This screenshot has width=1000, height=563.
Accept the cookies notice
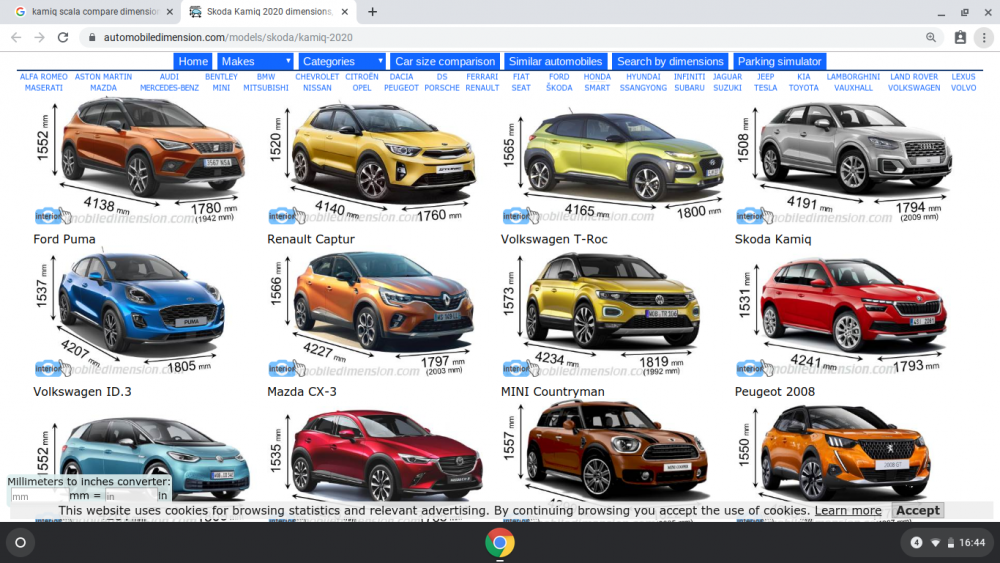[917, 510]
